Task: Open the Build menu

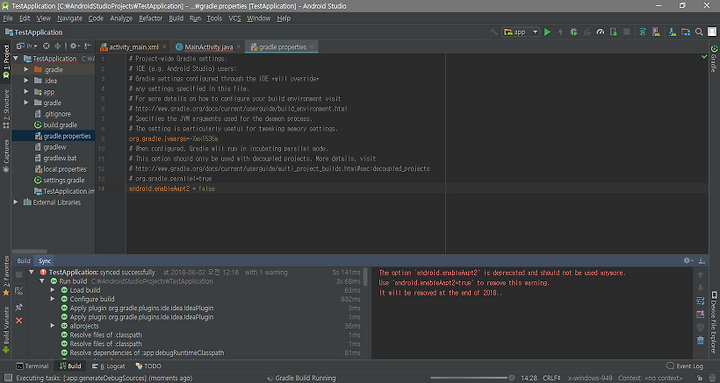Action: tap(176, 18)
